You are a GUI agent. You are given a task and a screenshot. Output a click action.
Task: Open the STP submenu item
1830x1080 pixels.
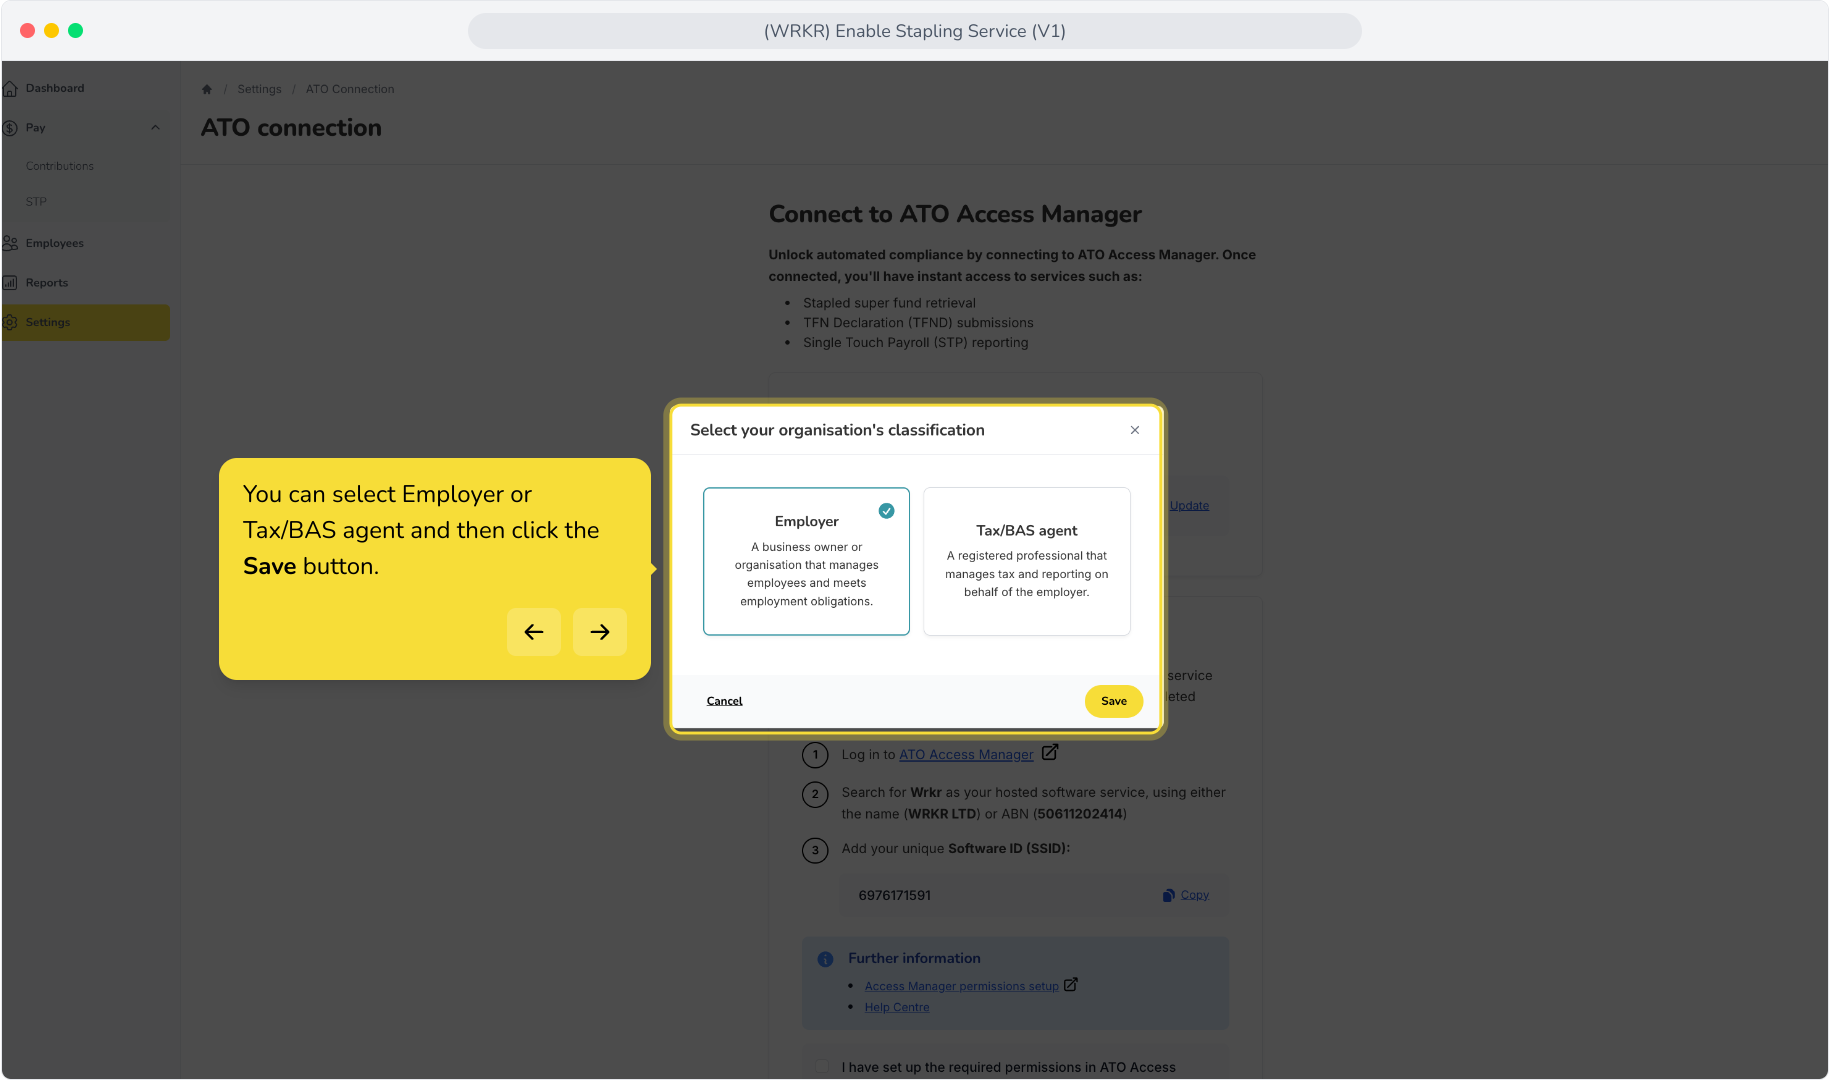(x=36, y=202)
